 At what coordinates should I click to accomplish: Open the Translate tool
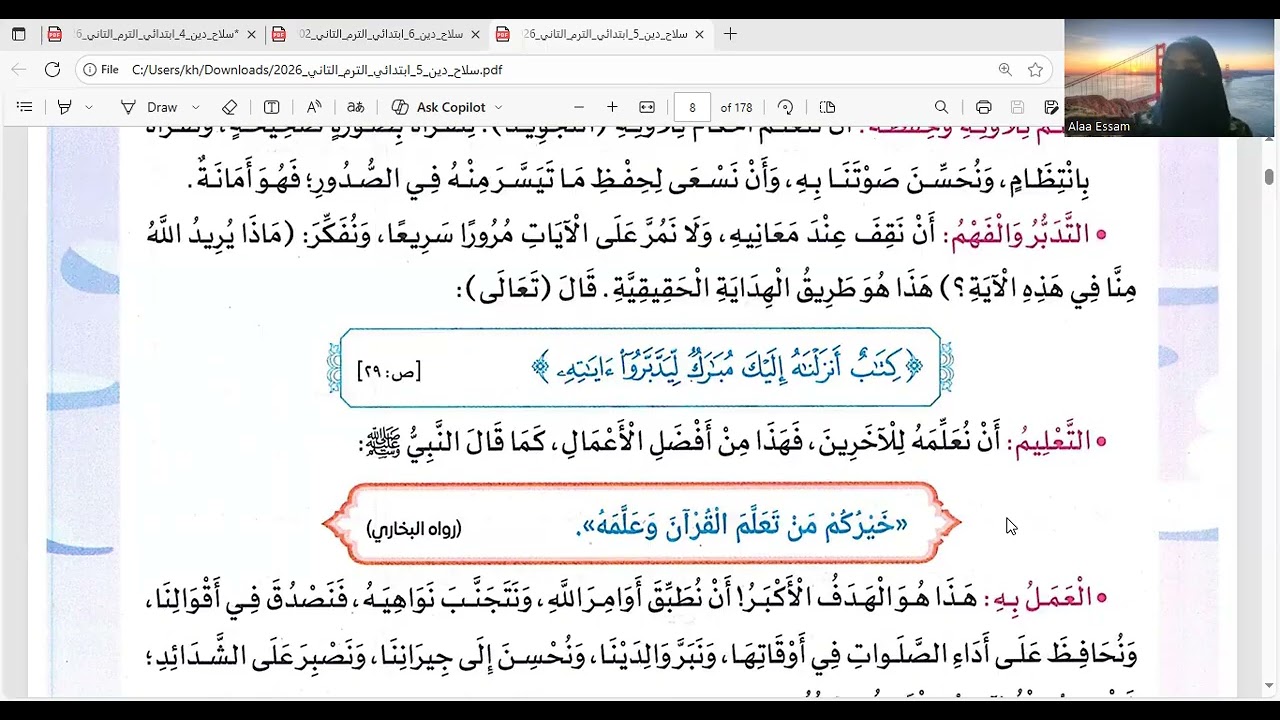pyautogui.click(x=355, y=107)
